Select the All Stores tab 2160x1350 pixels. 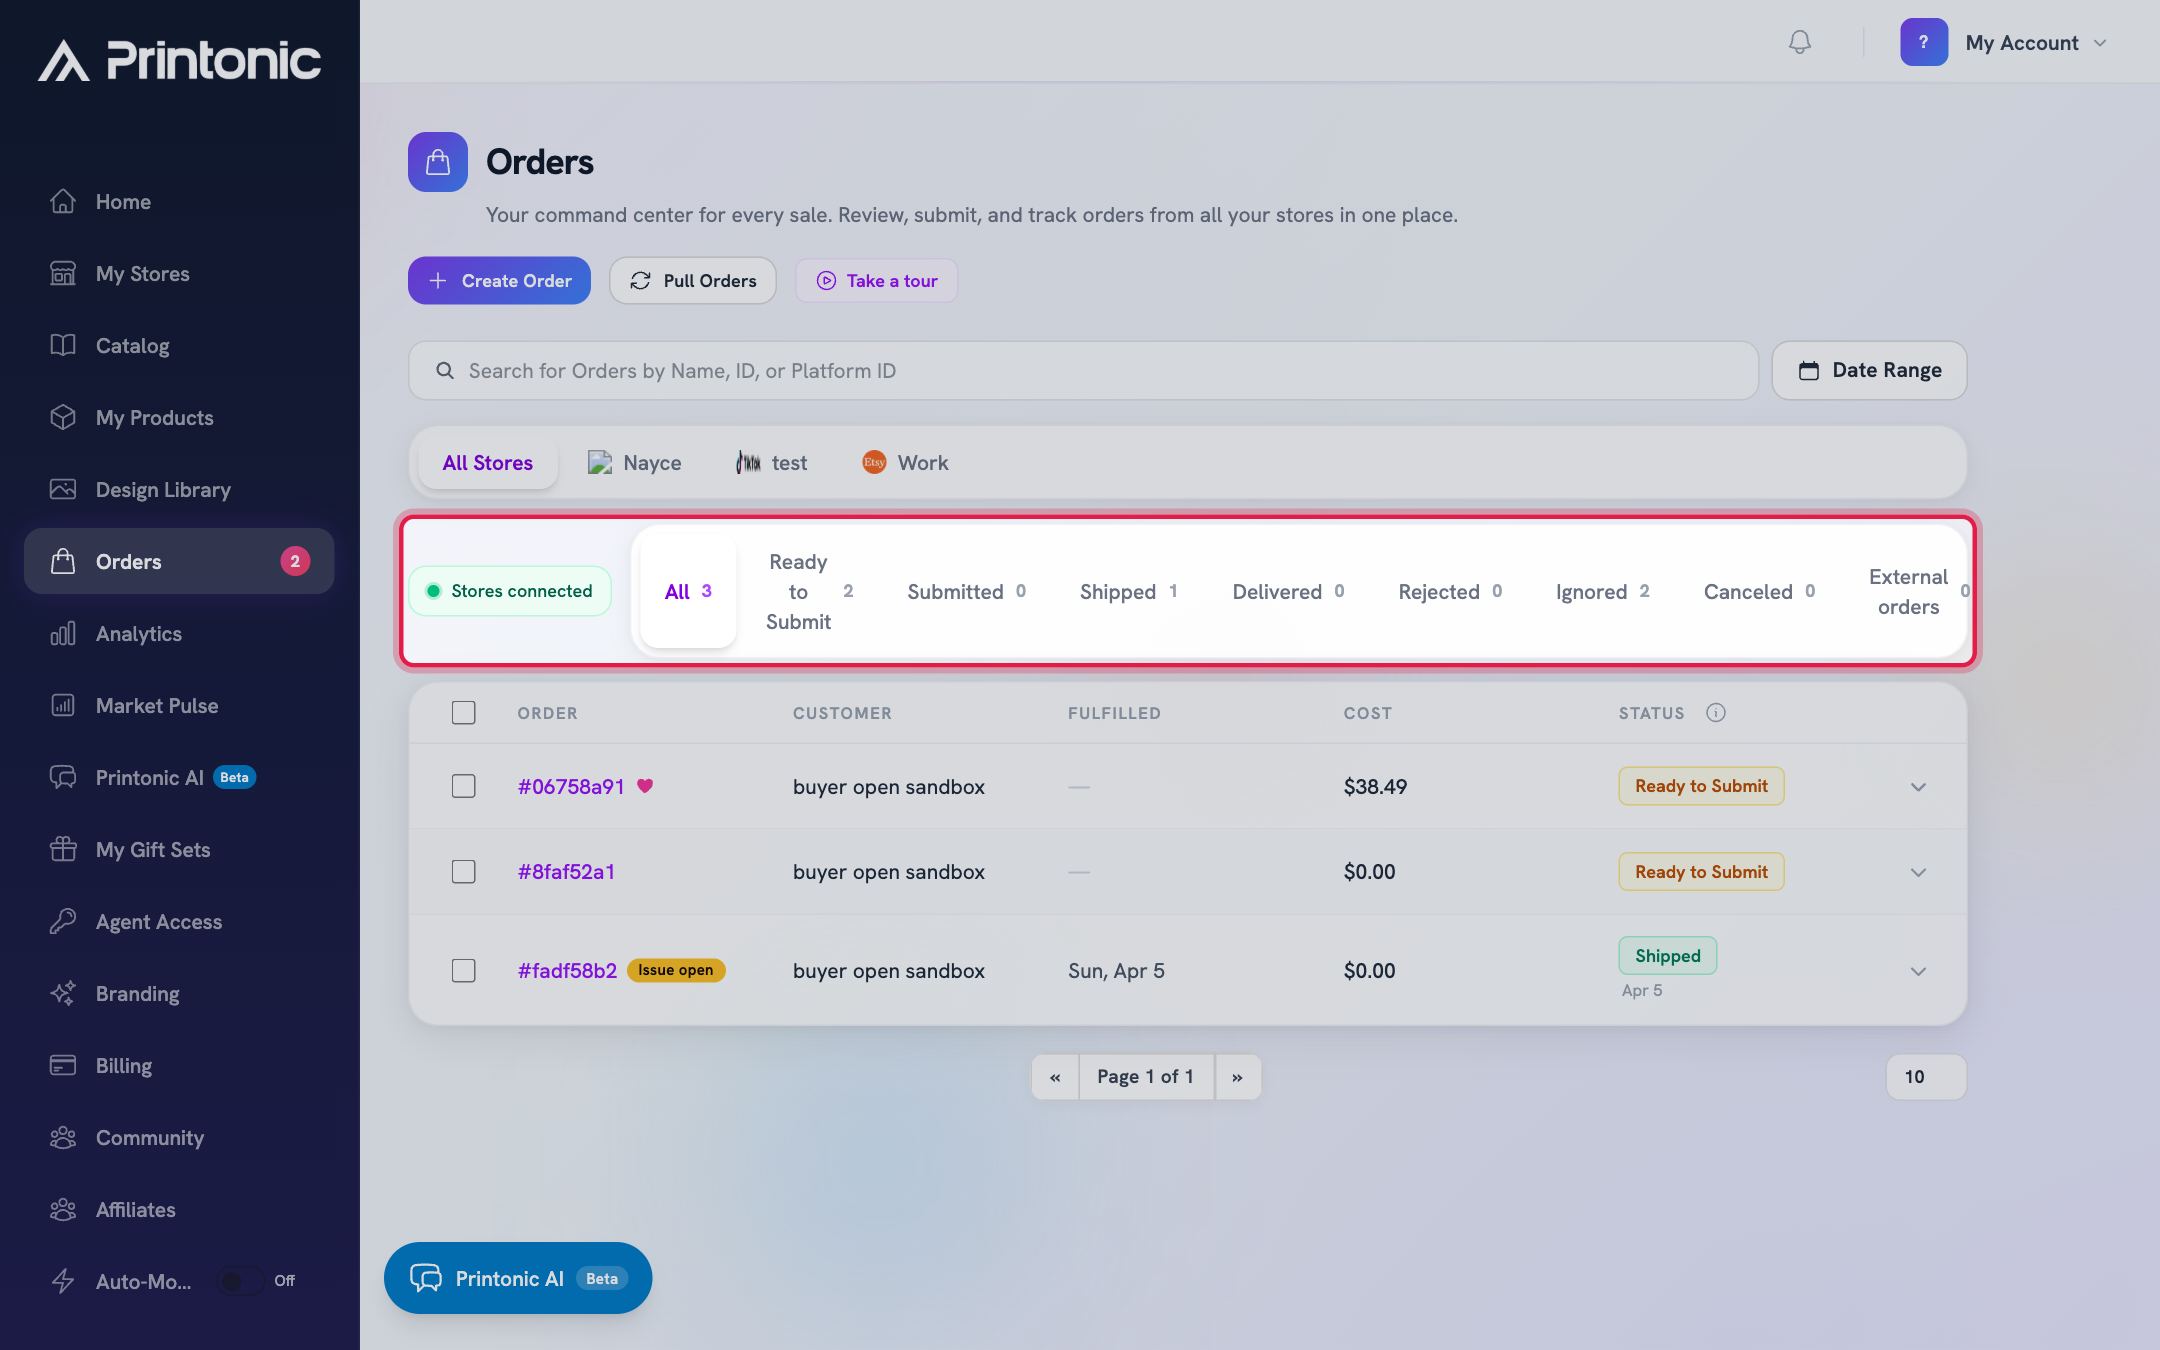pyautogui.click(x=488, y=462)
